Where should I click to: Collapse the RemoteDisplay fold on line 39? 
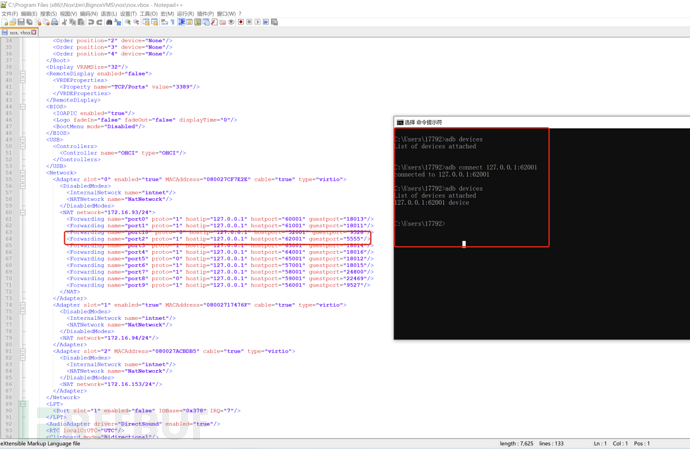click(x=23, y=74)
